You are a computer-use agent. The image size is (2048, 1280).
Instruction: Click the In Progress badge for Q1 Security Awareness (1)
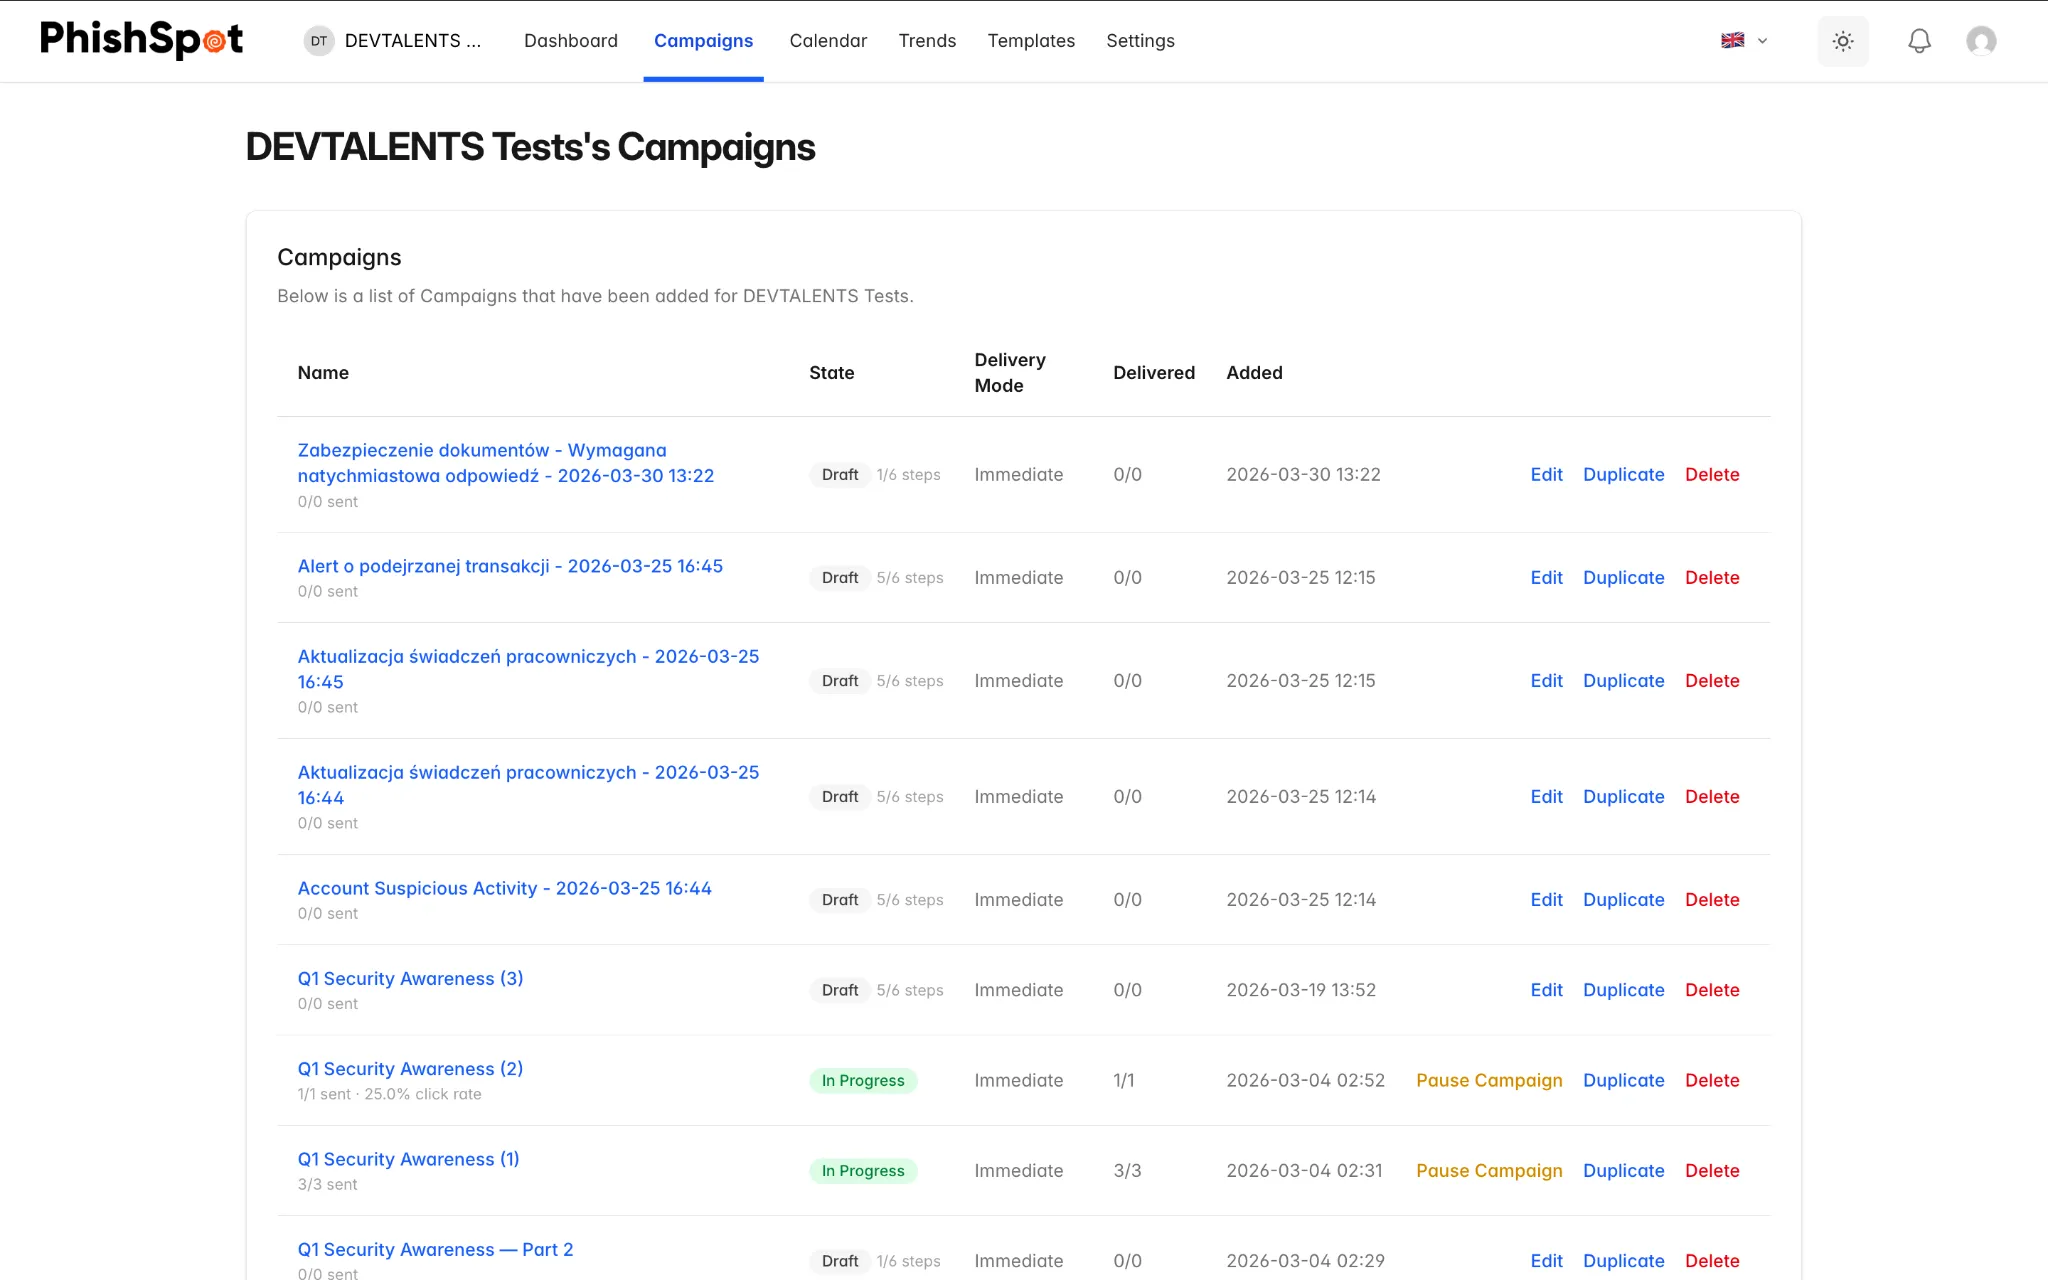click(x=863, y=1170)
